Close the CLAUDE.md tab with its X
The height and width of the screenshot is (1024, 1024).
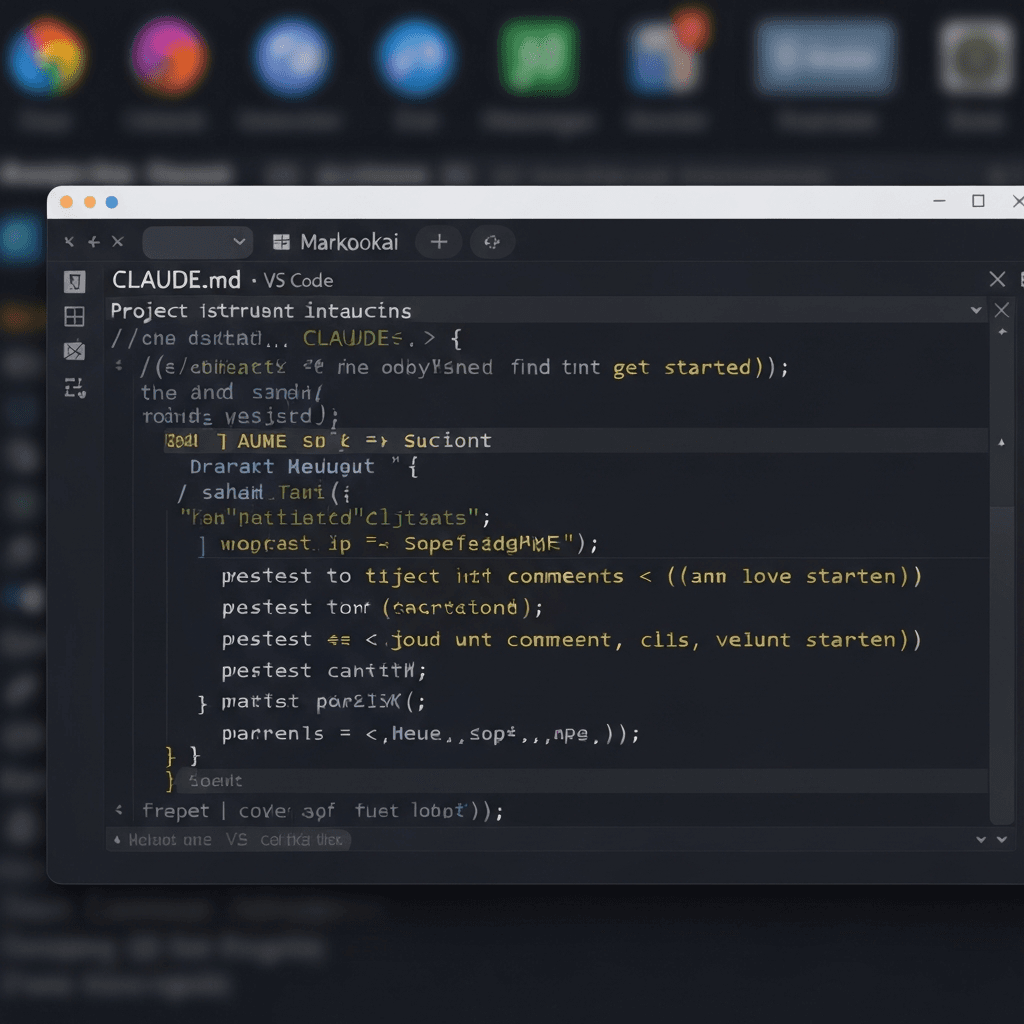pyautogui.click(x=997, y=279)
